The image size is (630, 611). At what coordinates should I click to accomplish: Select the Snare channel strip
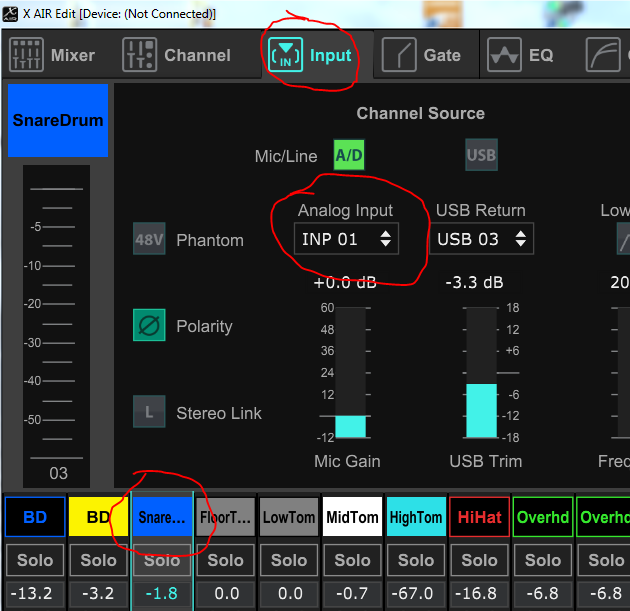coord(162,517)
